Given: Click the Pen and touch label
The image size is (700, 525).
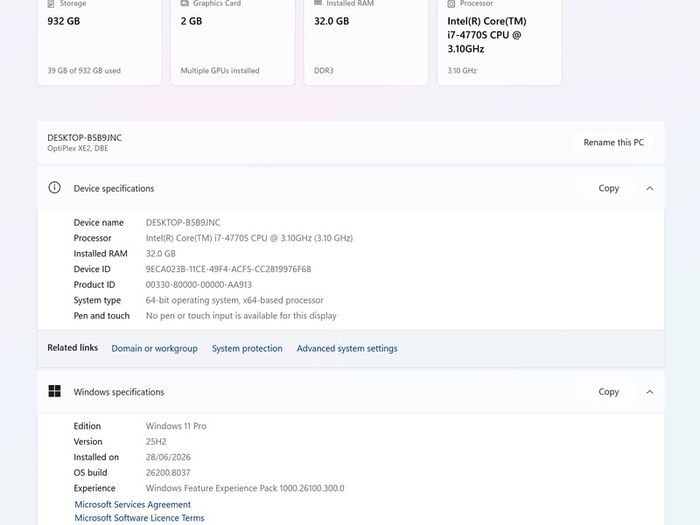Looking at the screenshot, I should pyautogui.click(x=101, y=316).
